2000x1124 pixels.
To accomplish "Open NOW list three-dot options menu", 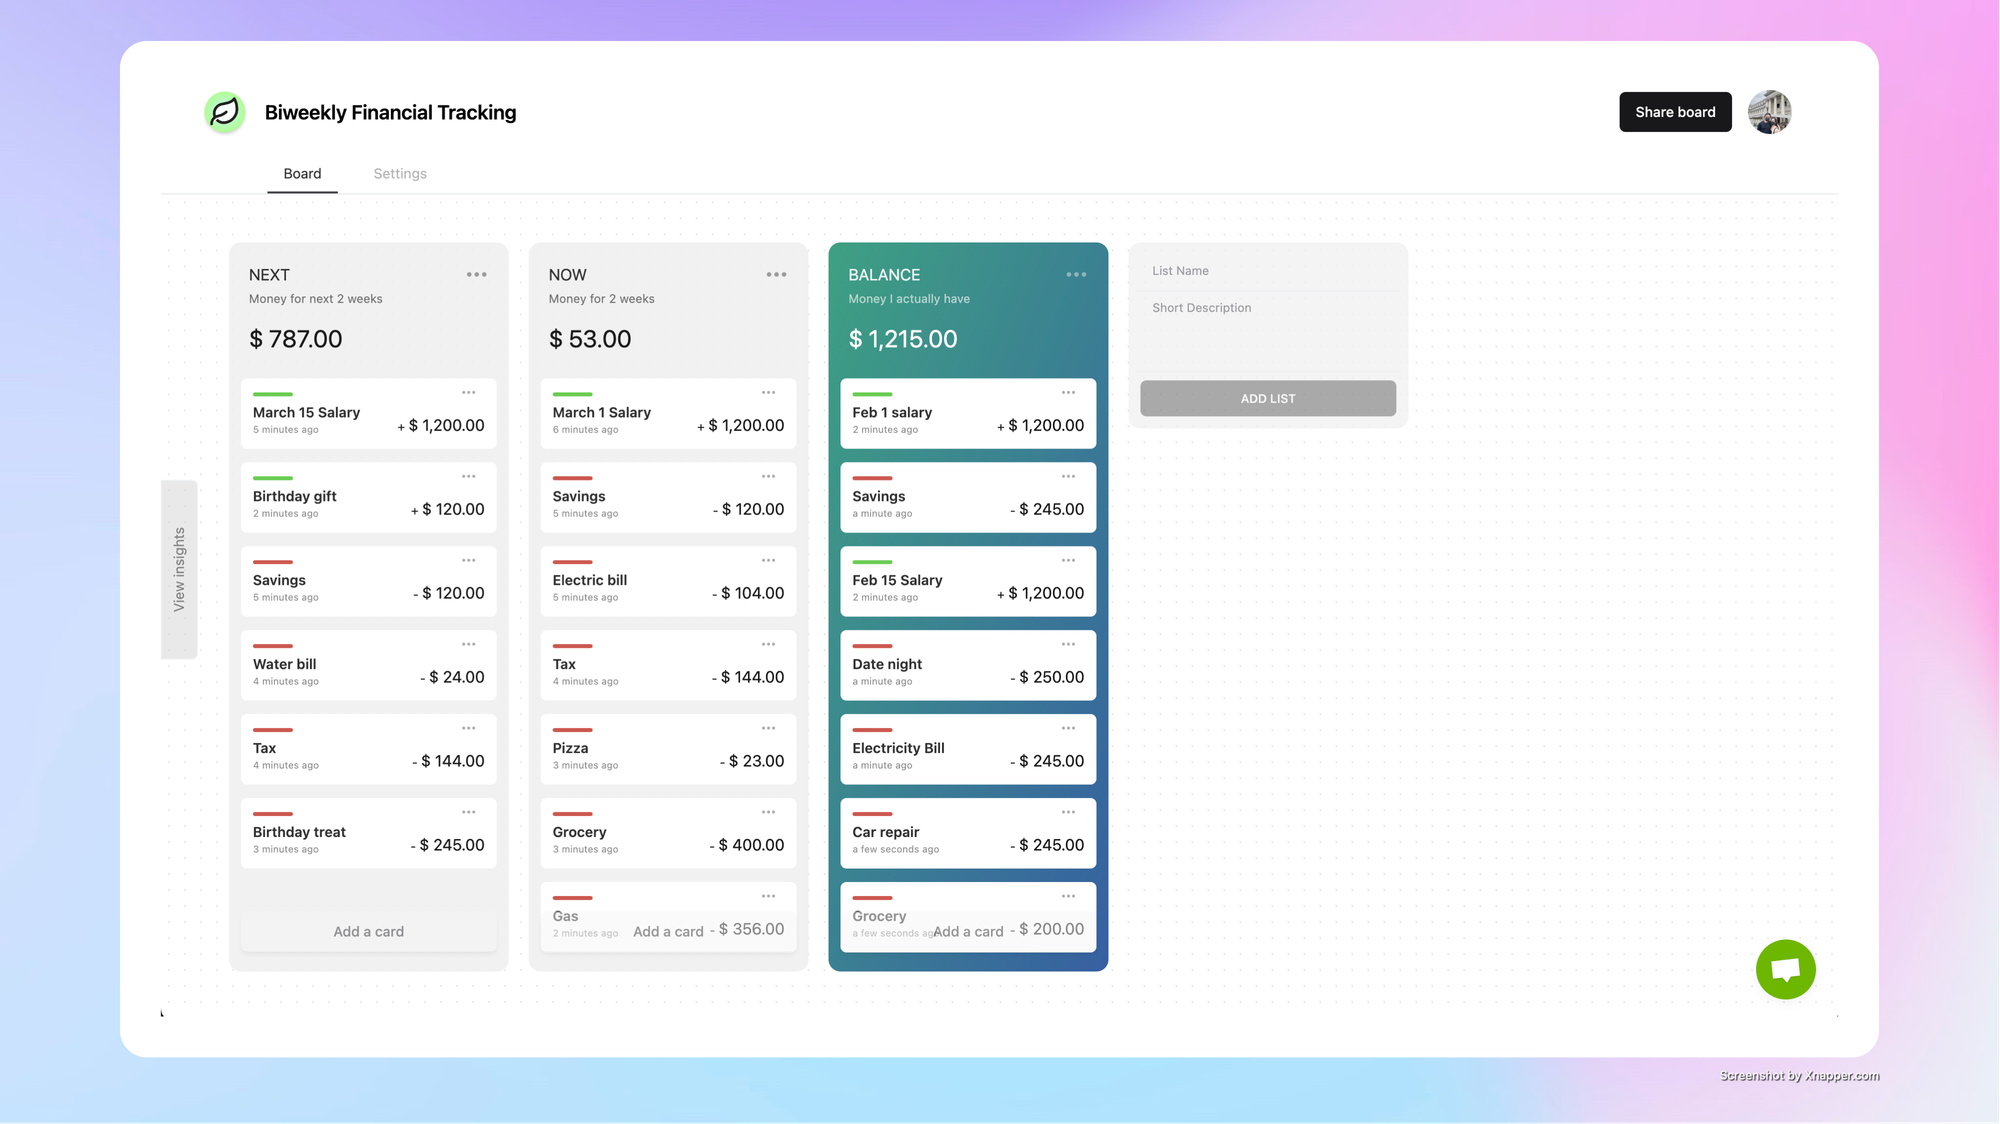I will 776,275.
